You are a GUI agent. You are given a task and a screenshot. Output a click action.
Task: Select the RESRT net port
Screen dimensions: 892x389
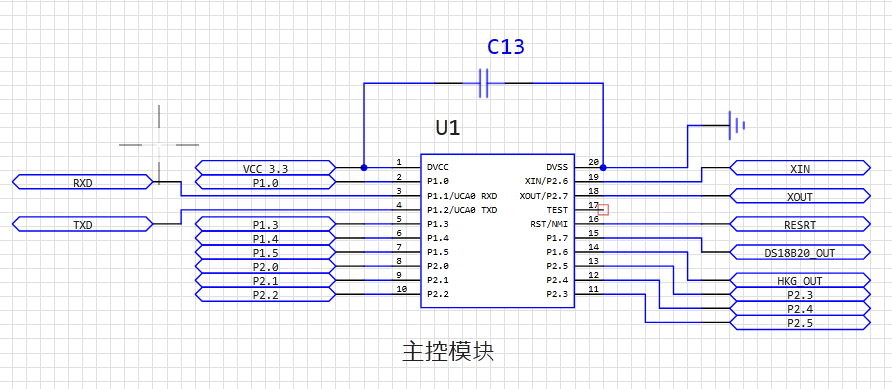(x=800, y=224)
